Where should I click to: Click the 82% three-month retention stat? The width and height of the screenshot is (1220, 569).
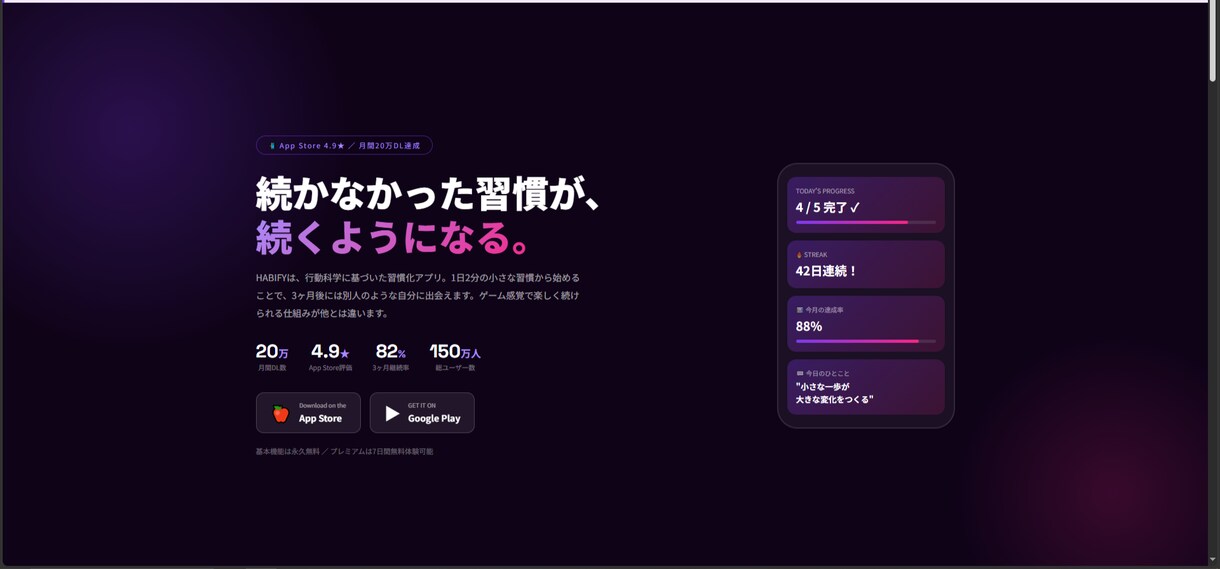point(391,357)
